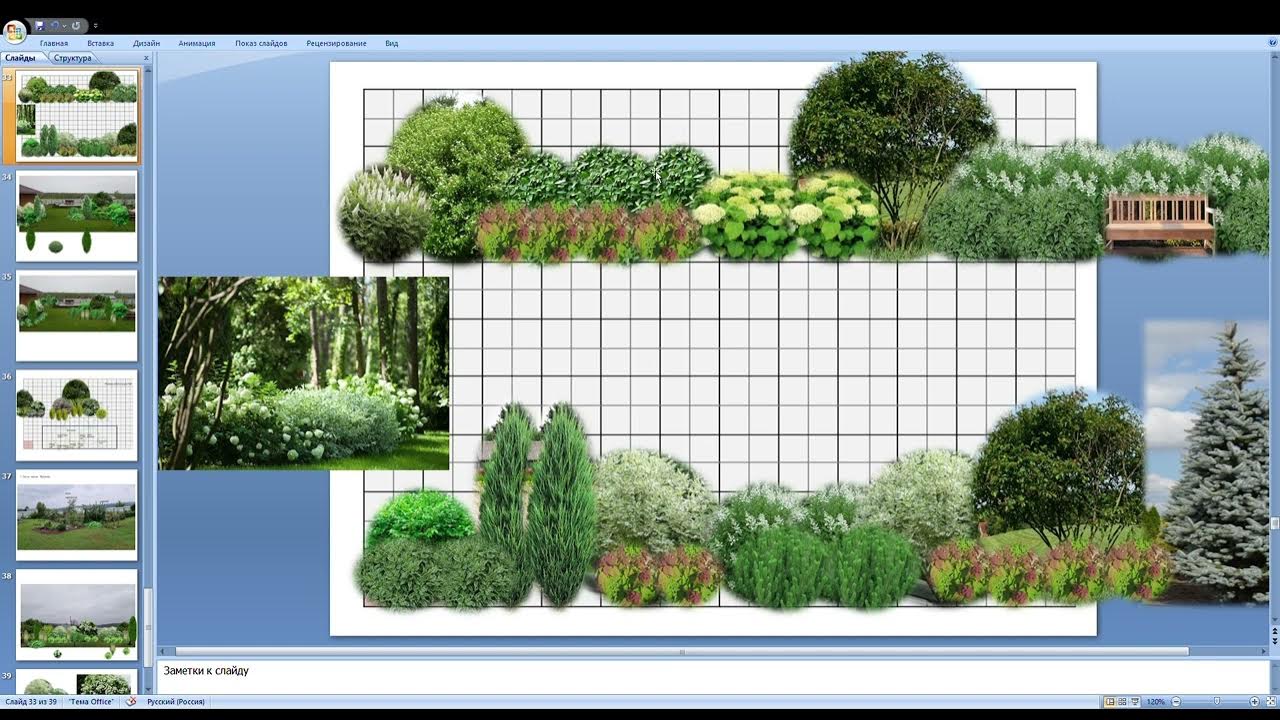Select slide 37 thumbnail
Screen dimensions: 1280x720
(x=77, y=515)
